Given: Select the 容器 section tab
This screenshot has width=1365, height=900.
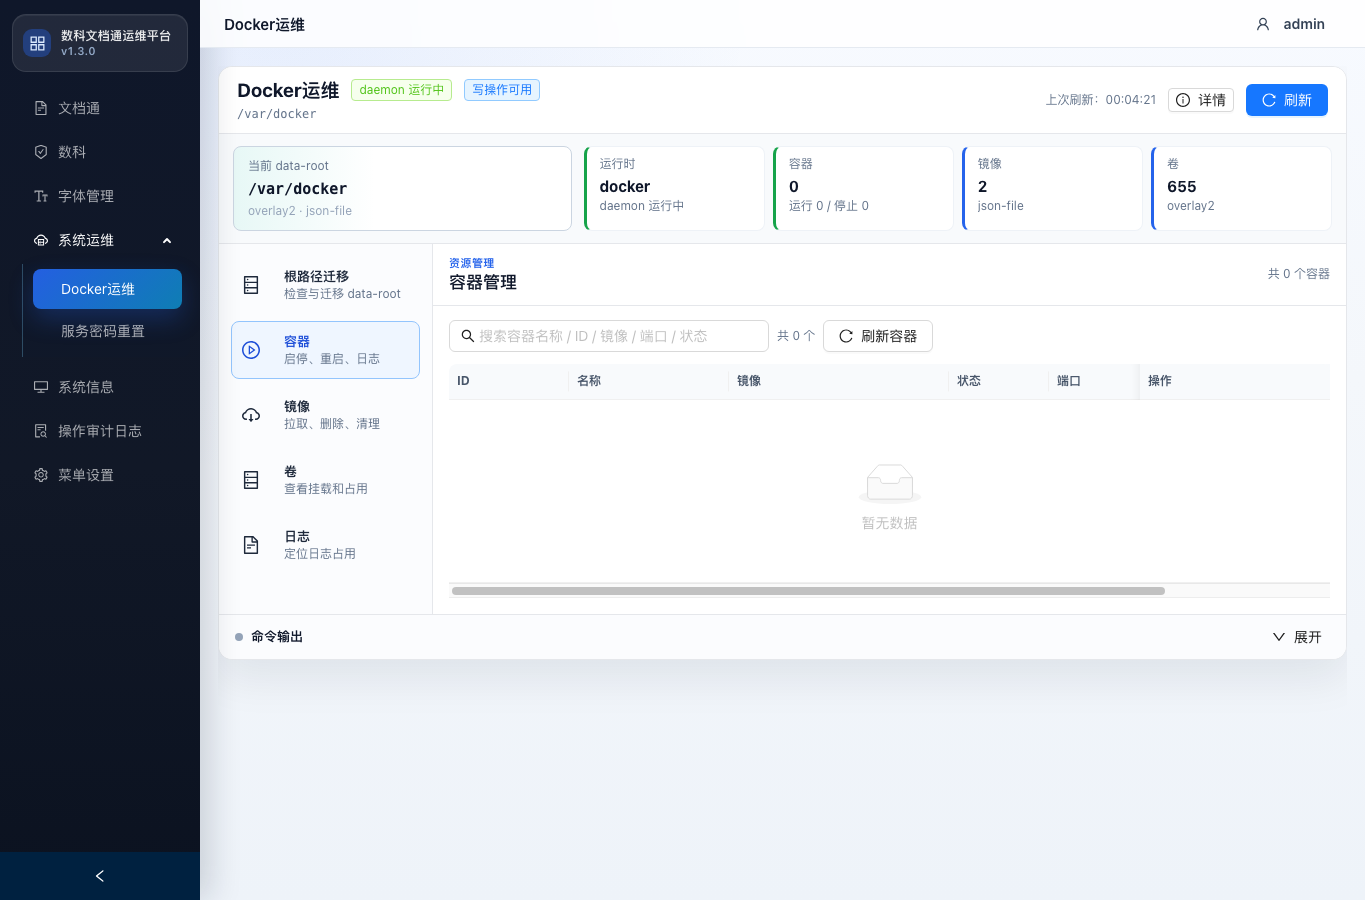Looking at the screenshot, I should pyautogui.click(x=325, y=350).
